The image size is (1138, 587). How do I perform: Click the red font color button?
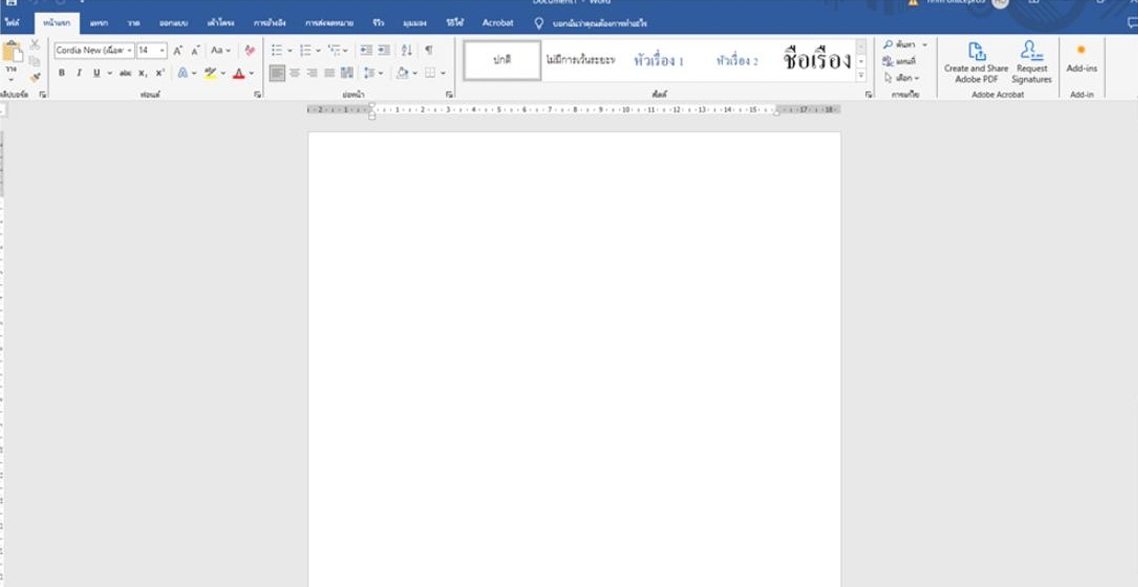[238, 73]
